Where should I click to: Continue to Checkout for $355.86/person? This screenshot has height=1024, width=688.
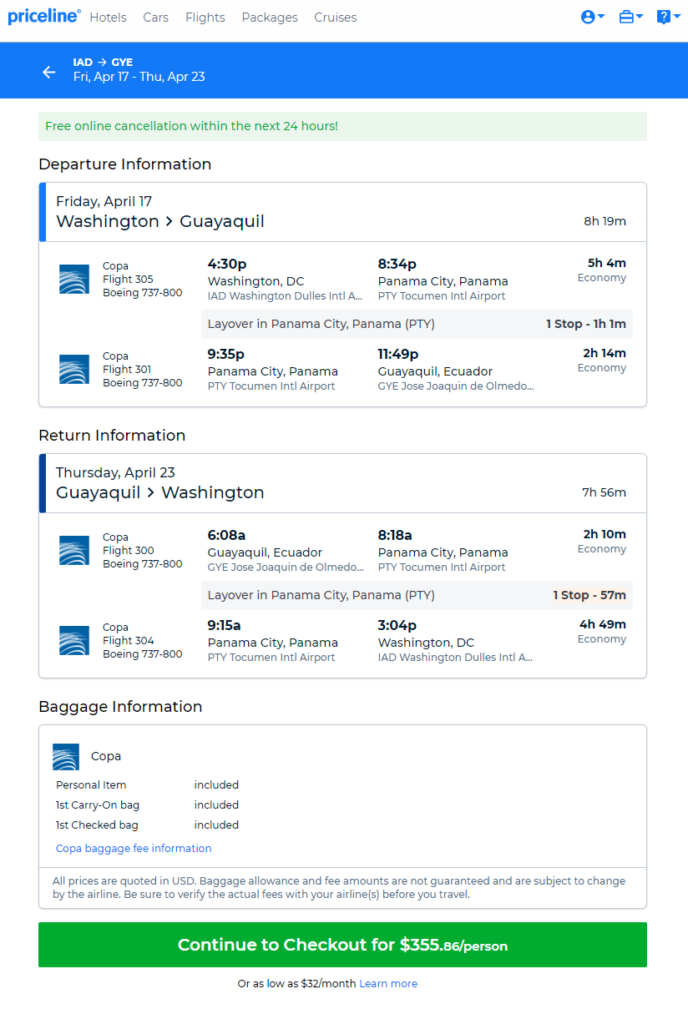[x=343, y=945]
